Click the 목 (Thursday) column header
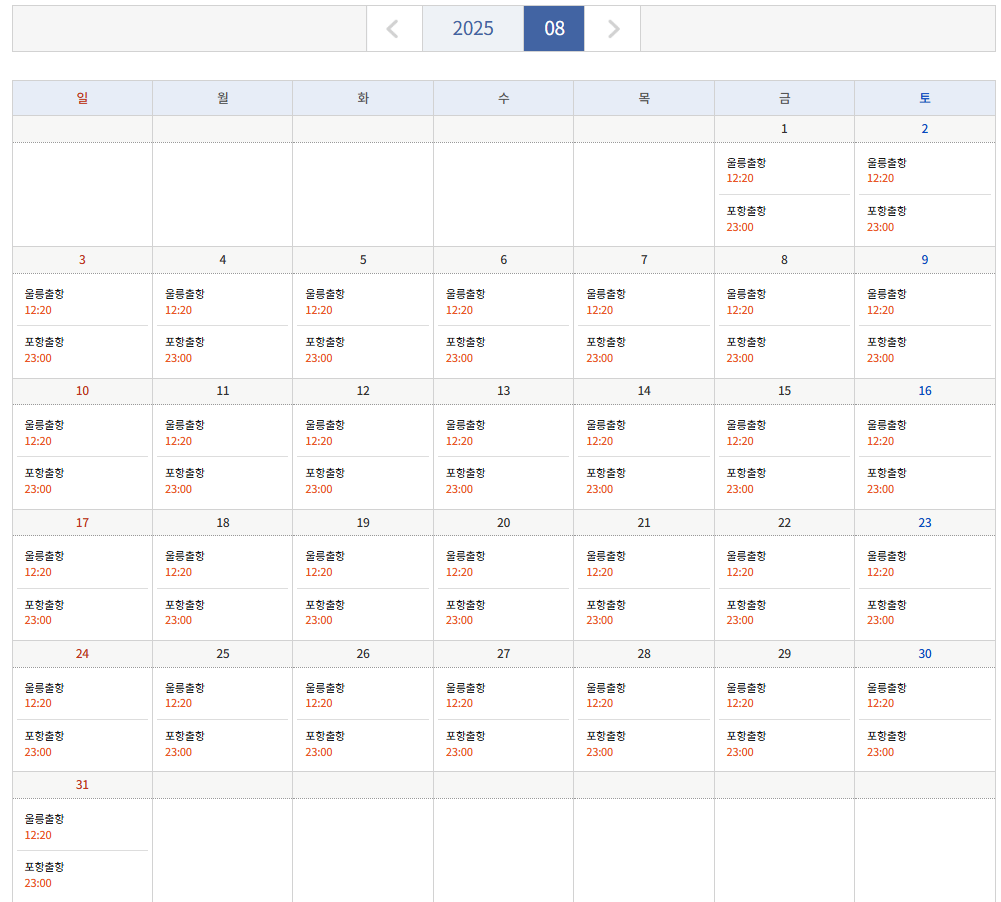Viewport: 1001px width, 902px height. (644, 98)
